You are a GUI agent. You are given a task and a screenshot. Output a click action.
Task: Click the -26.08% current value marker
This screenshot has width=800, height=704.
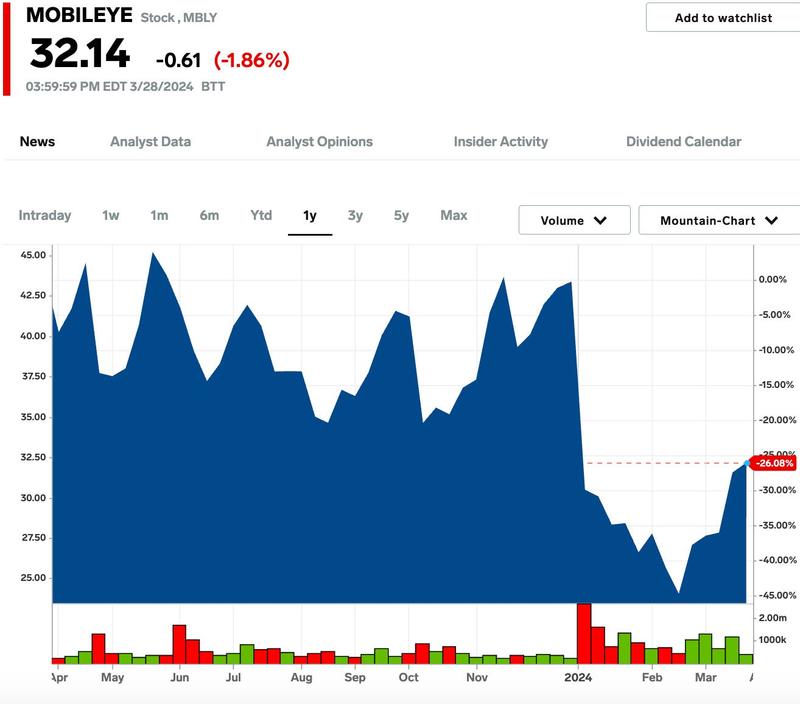click(774, 463)
